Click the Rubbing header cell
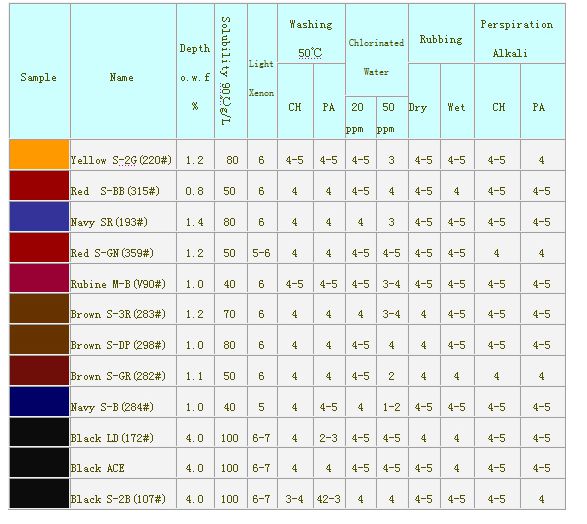The image size is (587, 524). pos(441,33)
